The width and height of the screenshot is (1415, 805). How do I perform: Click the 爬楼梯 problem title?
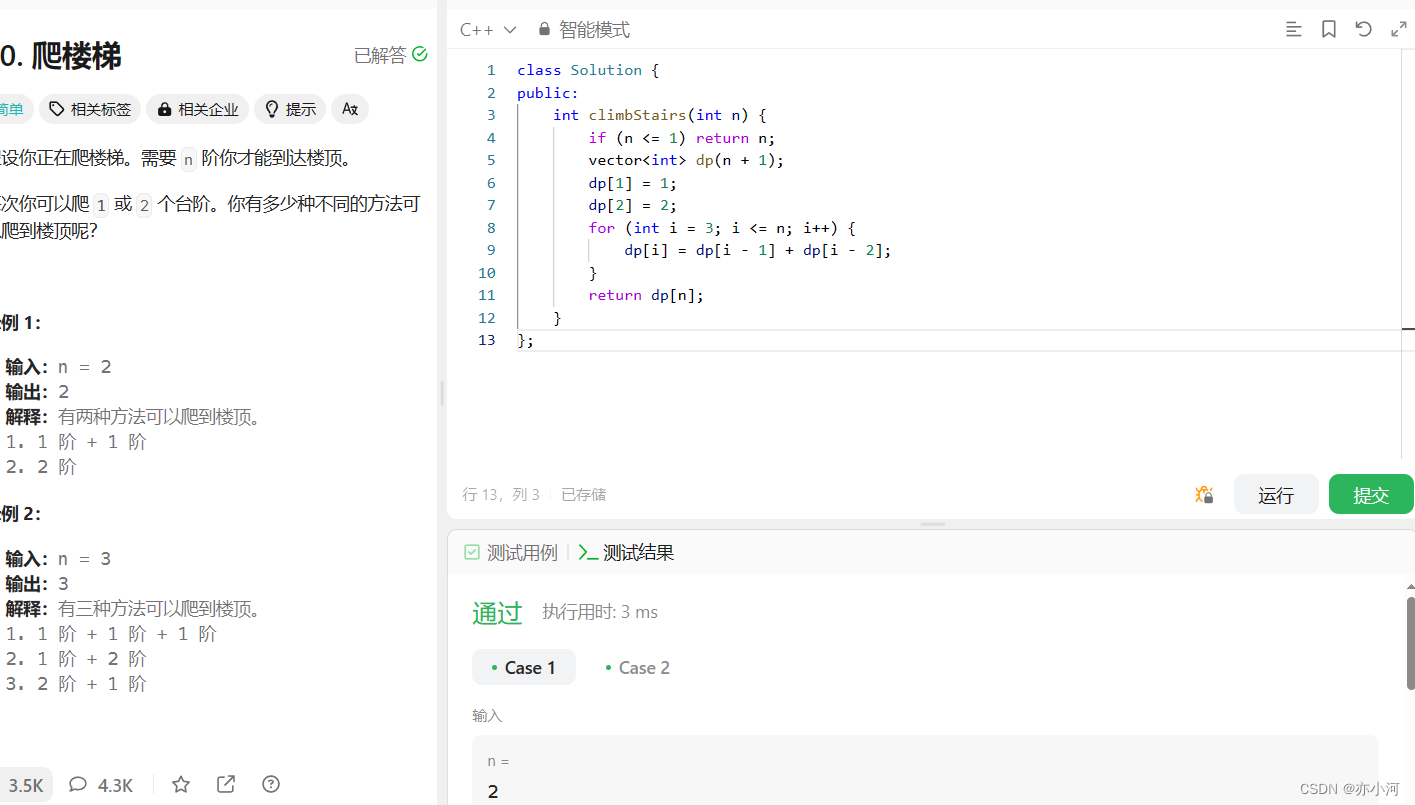(x=77, y=55)
